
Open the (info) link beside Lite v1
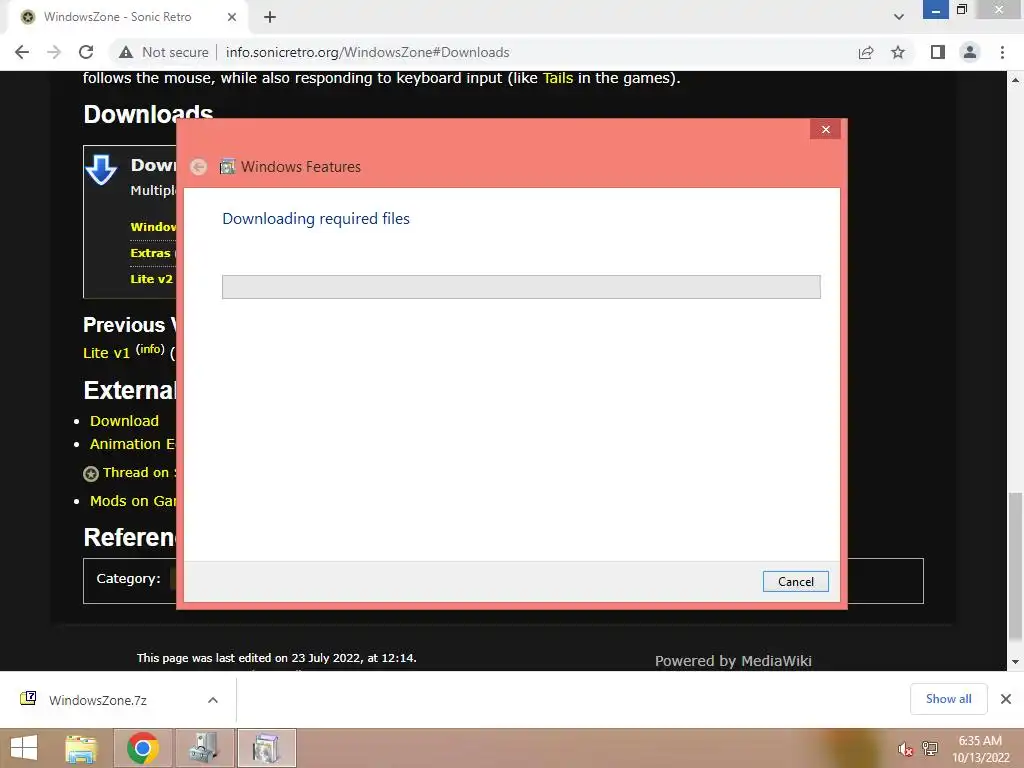pos(150,349)
